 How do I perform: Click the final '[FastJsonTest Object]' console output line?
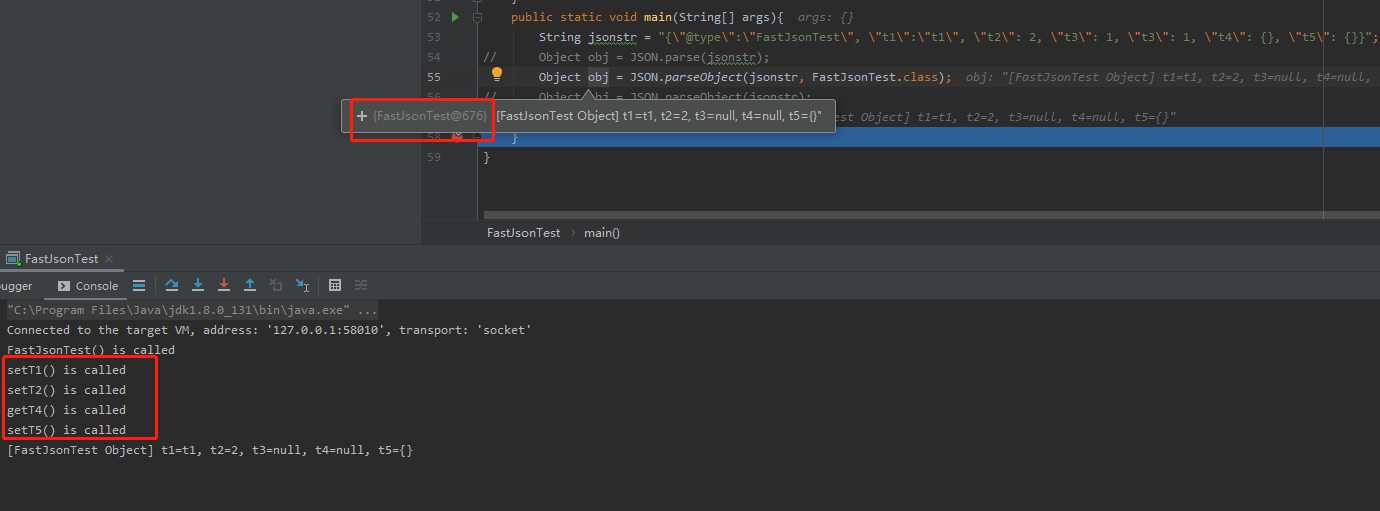(x=209, y=450)
